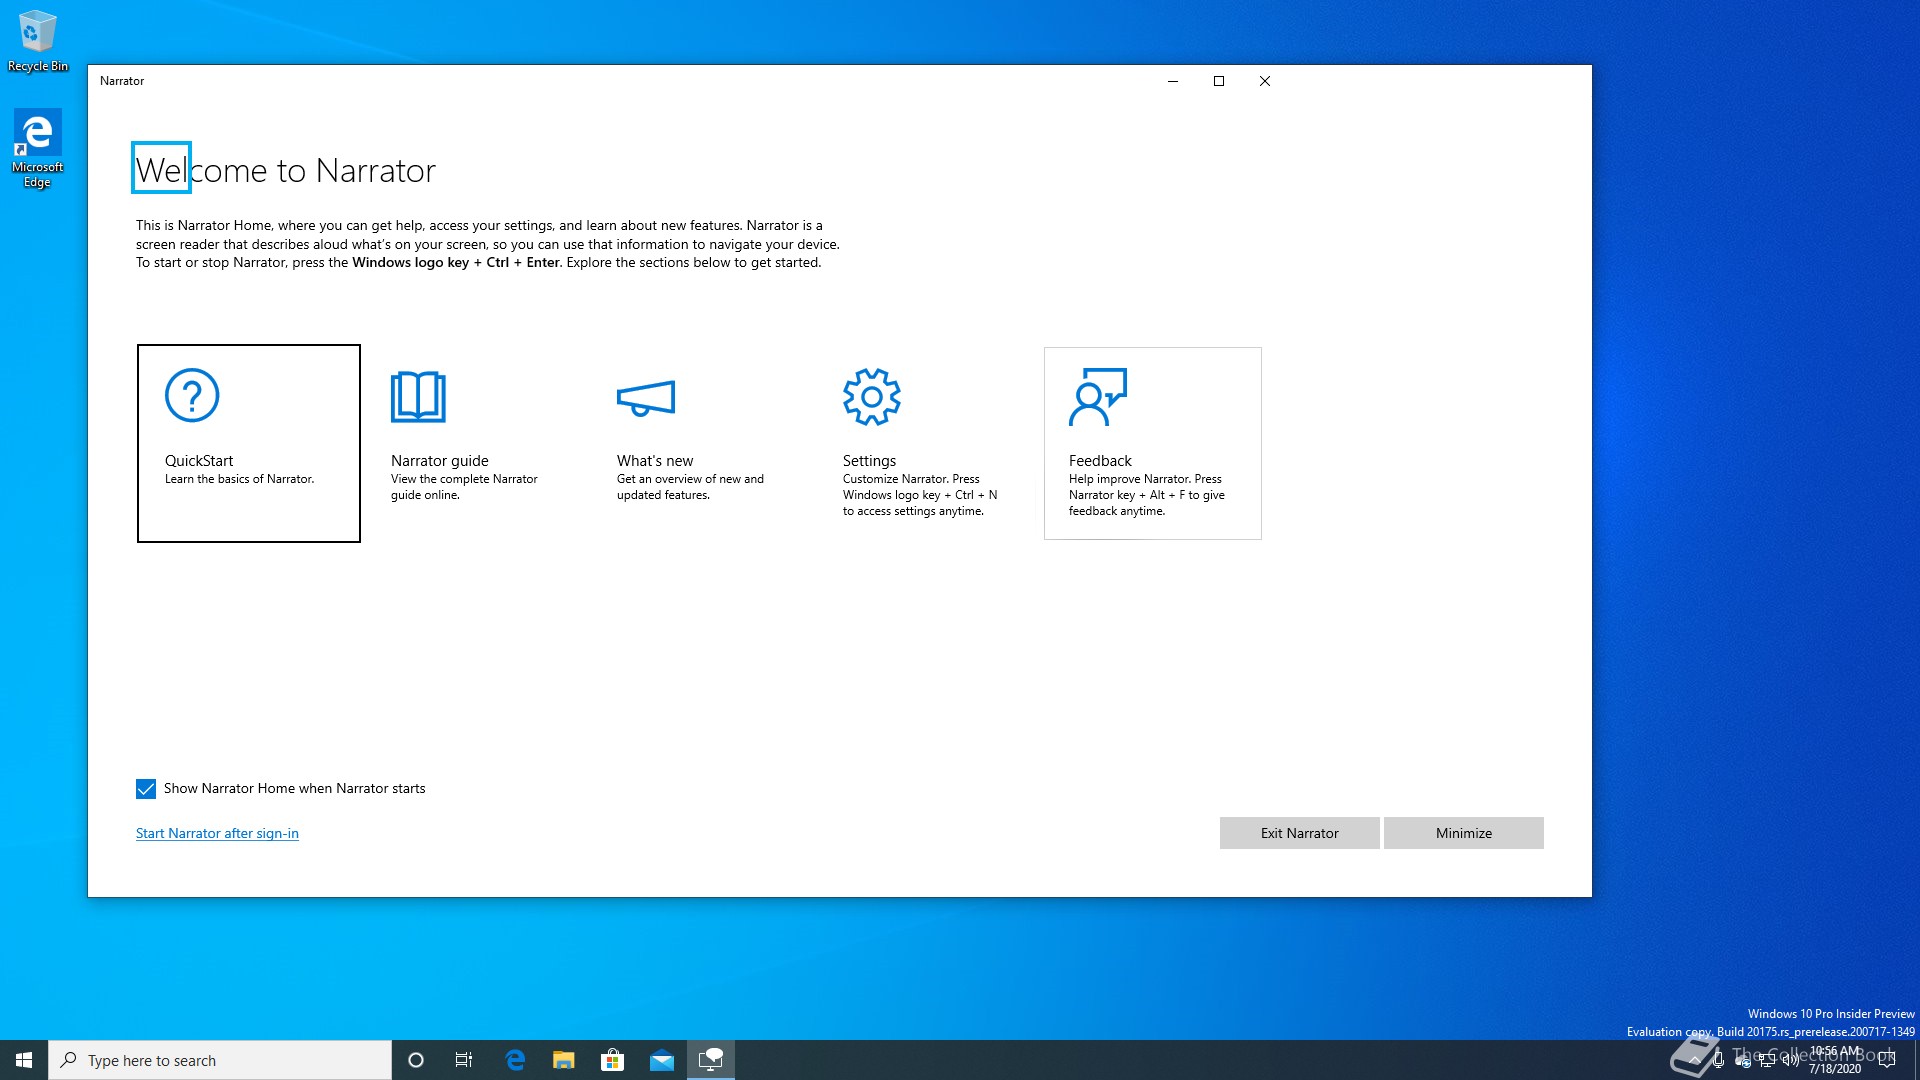Maximize the Narrator window

(1219, 81)
